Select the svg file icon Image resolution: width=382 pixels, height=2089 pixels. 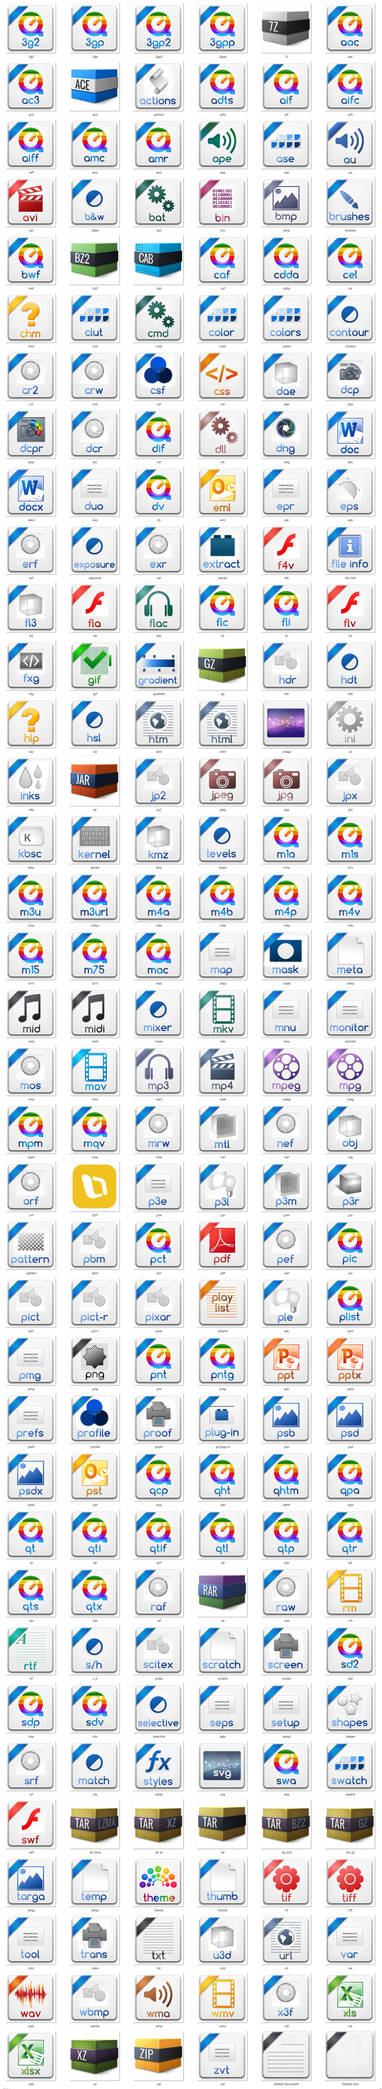pyautogui.click(x=222, y=1767)
